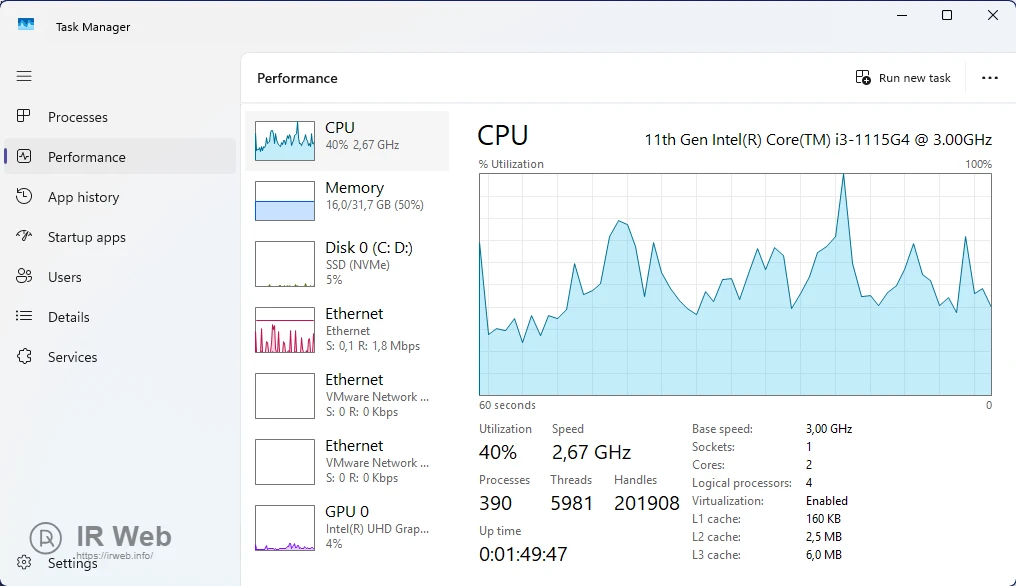
Task: Open Settings in the sidebar
Action: point(72,563)
